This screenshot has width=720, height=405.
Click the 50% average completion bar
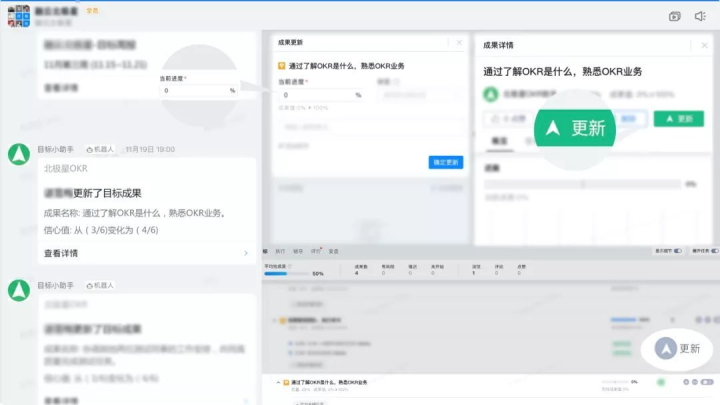click(287, 274)
